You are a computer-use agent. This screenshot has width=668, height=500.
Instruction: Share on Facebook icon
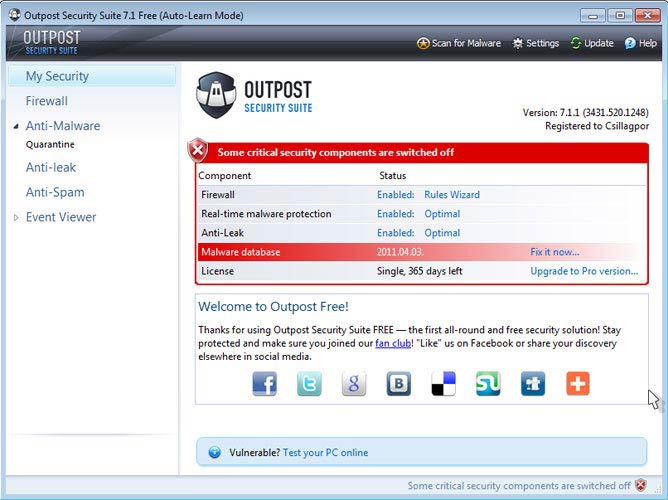(x=265, y=384)
